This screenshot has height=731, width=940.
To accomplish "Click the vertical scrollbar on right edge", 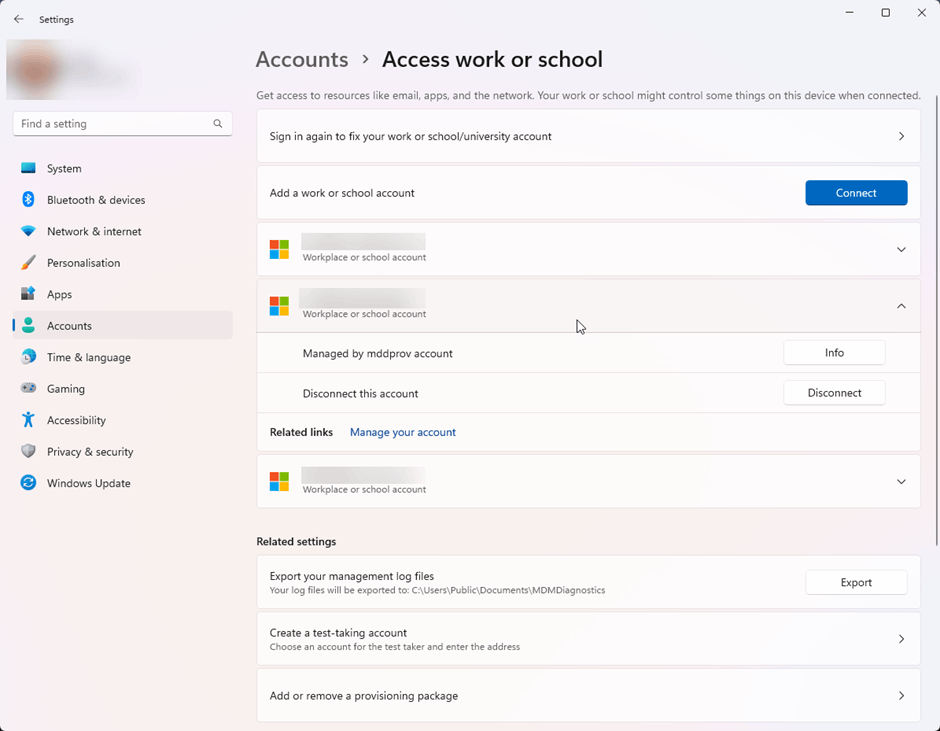I will 936,321.
